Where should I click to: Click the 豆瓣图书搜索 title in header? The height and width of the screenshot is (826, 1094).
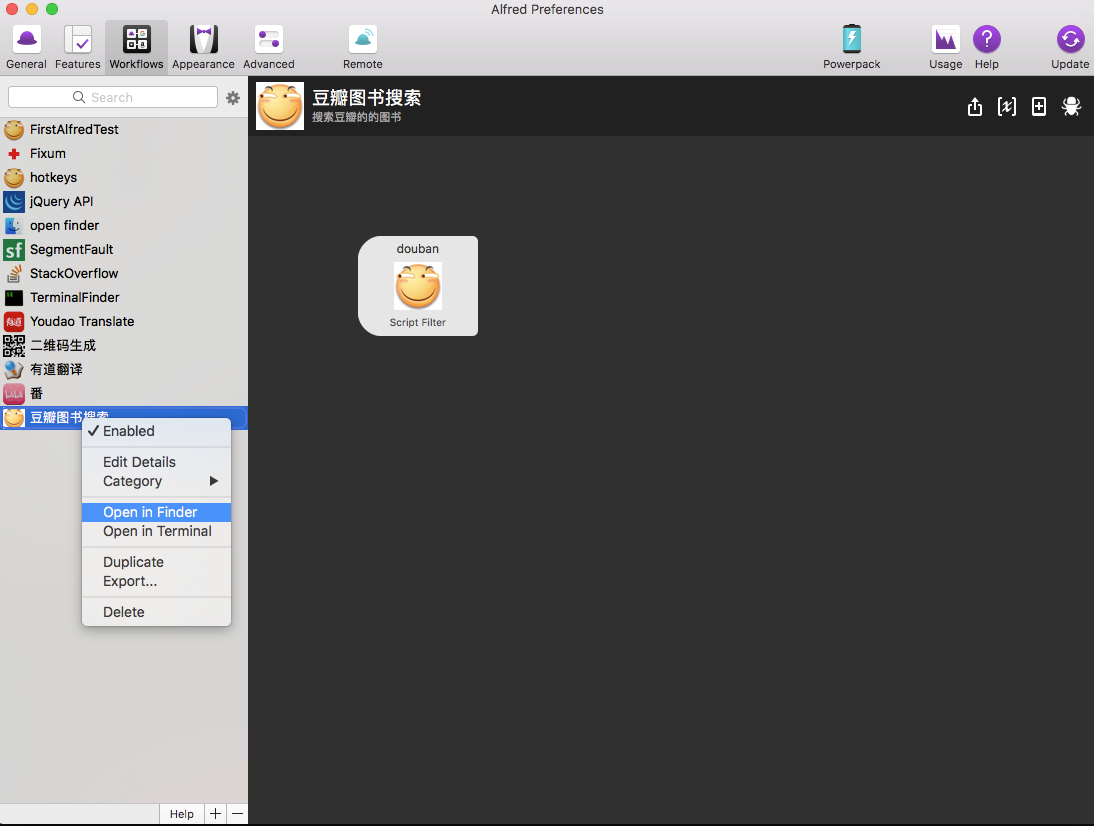[x=366, y=98]
